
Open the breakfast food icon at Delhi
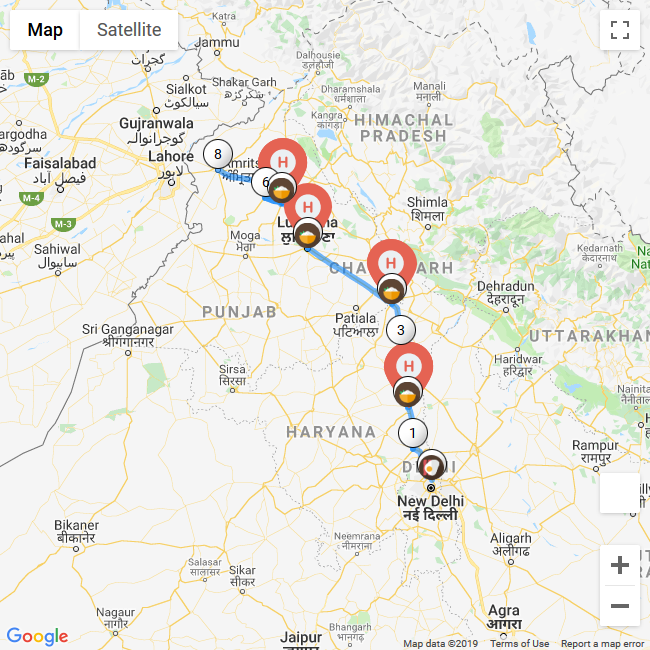coord(432,466)
